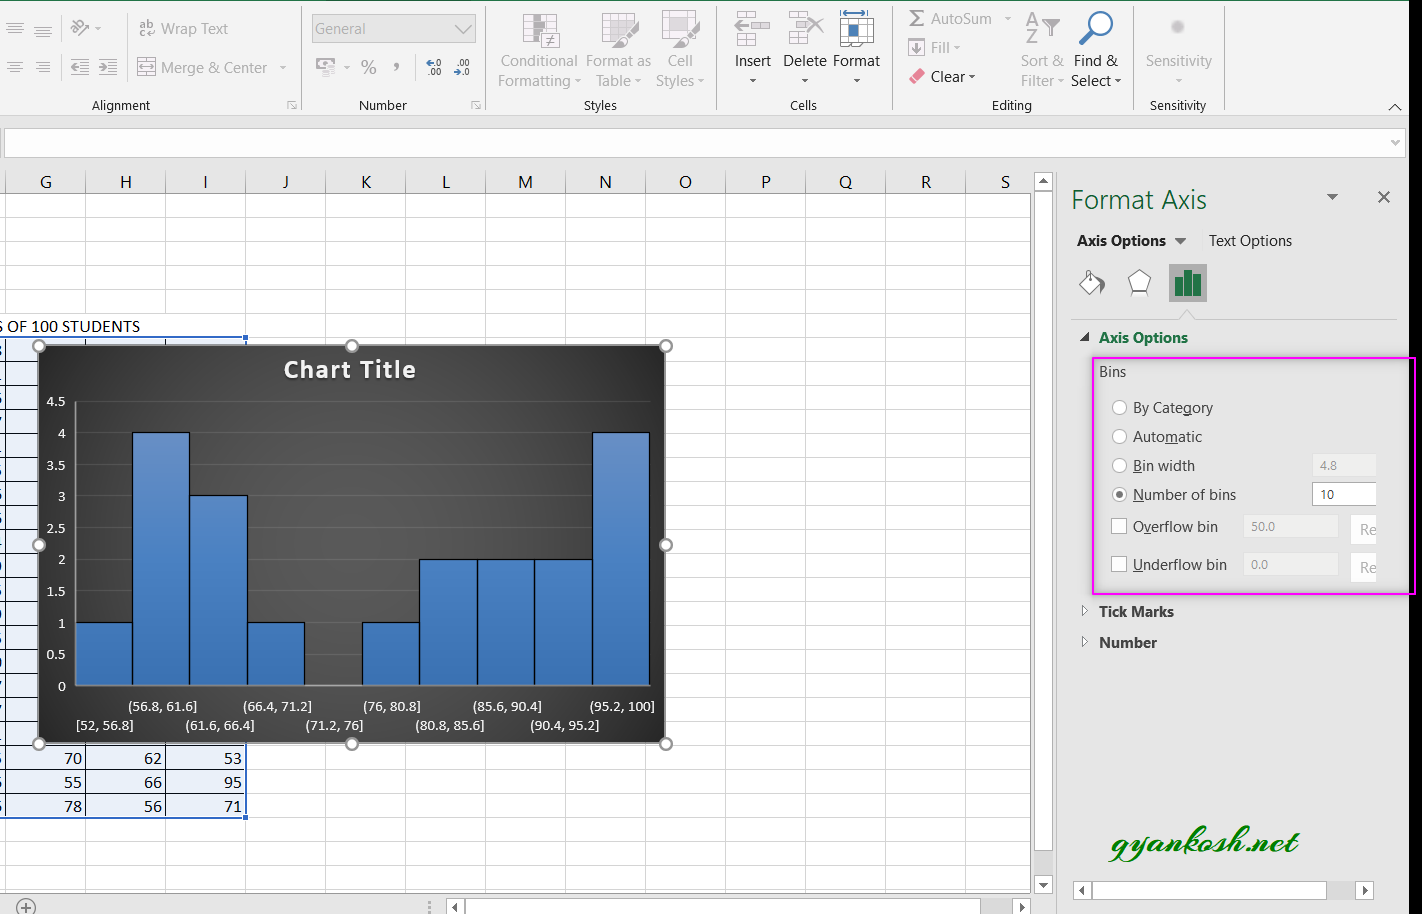
Task: Click the Delete cells icon
Action: pos(805,29)
